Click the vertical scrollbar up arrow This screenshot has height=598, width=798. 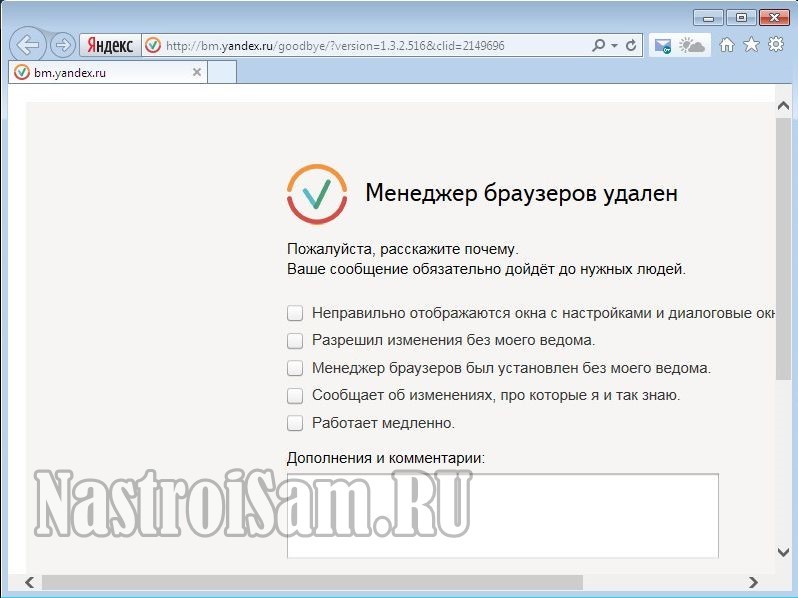click(783, 106)
